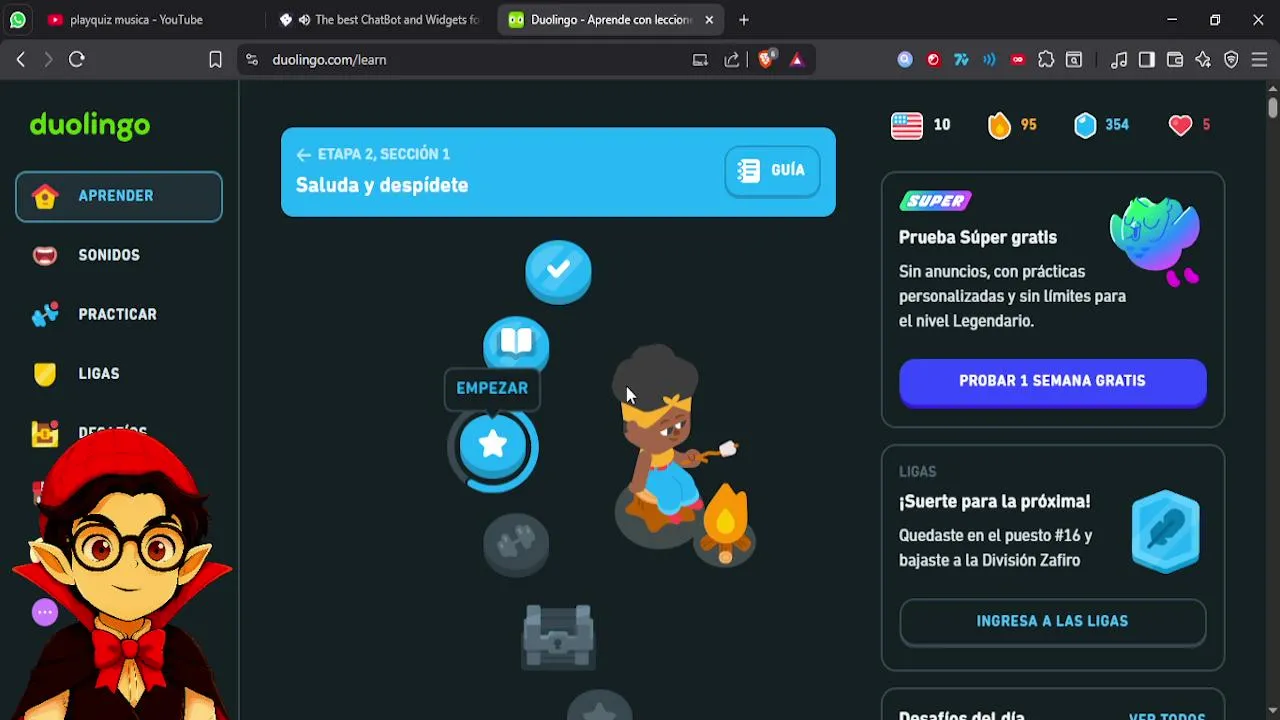Click the gems icon showing 354

pyautogui.click(x=1085, y=125)
